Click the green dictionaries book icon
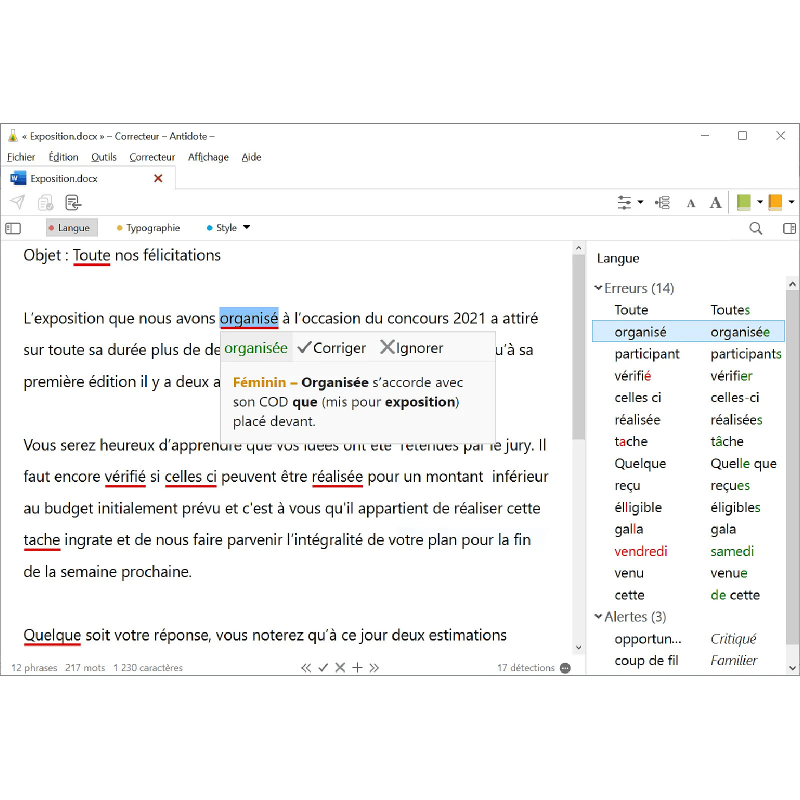Viewport: 800px width, 800px height. pos(744,203)
